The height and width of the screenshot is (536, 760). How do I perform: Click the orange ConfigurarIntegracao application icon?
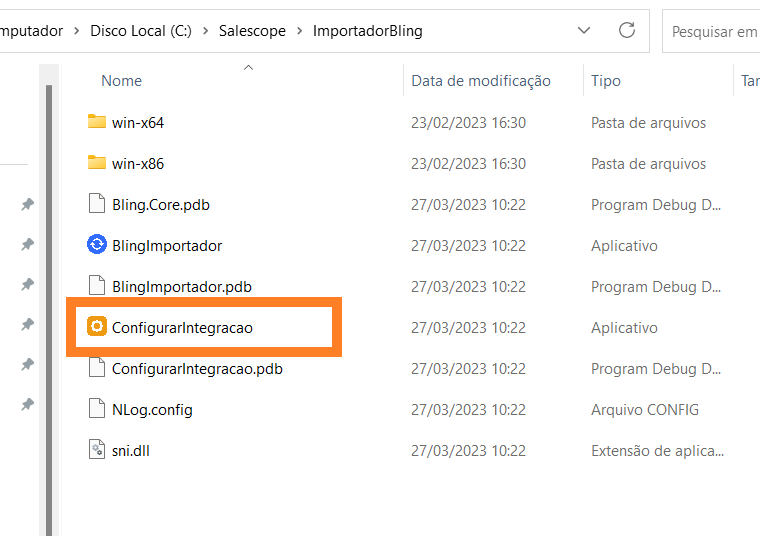pyautogui.click(x=97, y=326)
